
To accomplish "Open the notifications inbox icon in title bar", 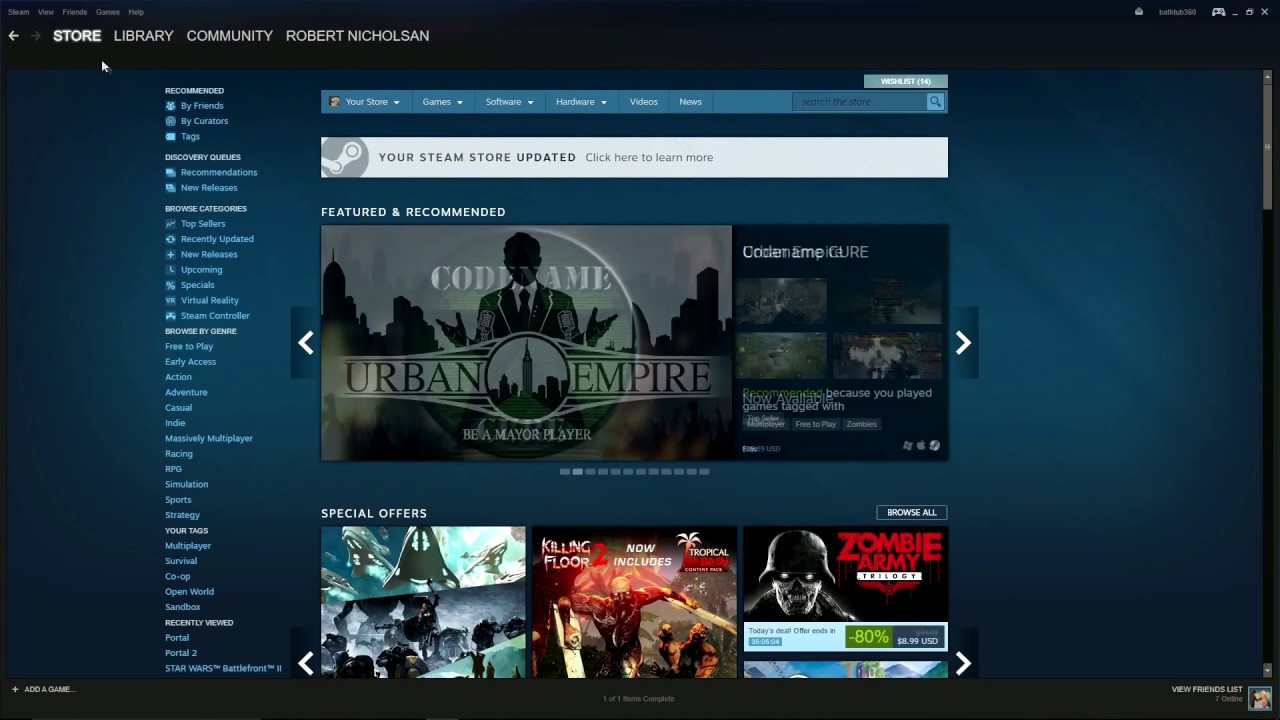I will [1139, 12].
